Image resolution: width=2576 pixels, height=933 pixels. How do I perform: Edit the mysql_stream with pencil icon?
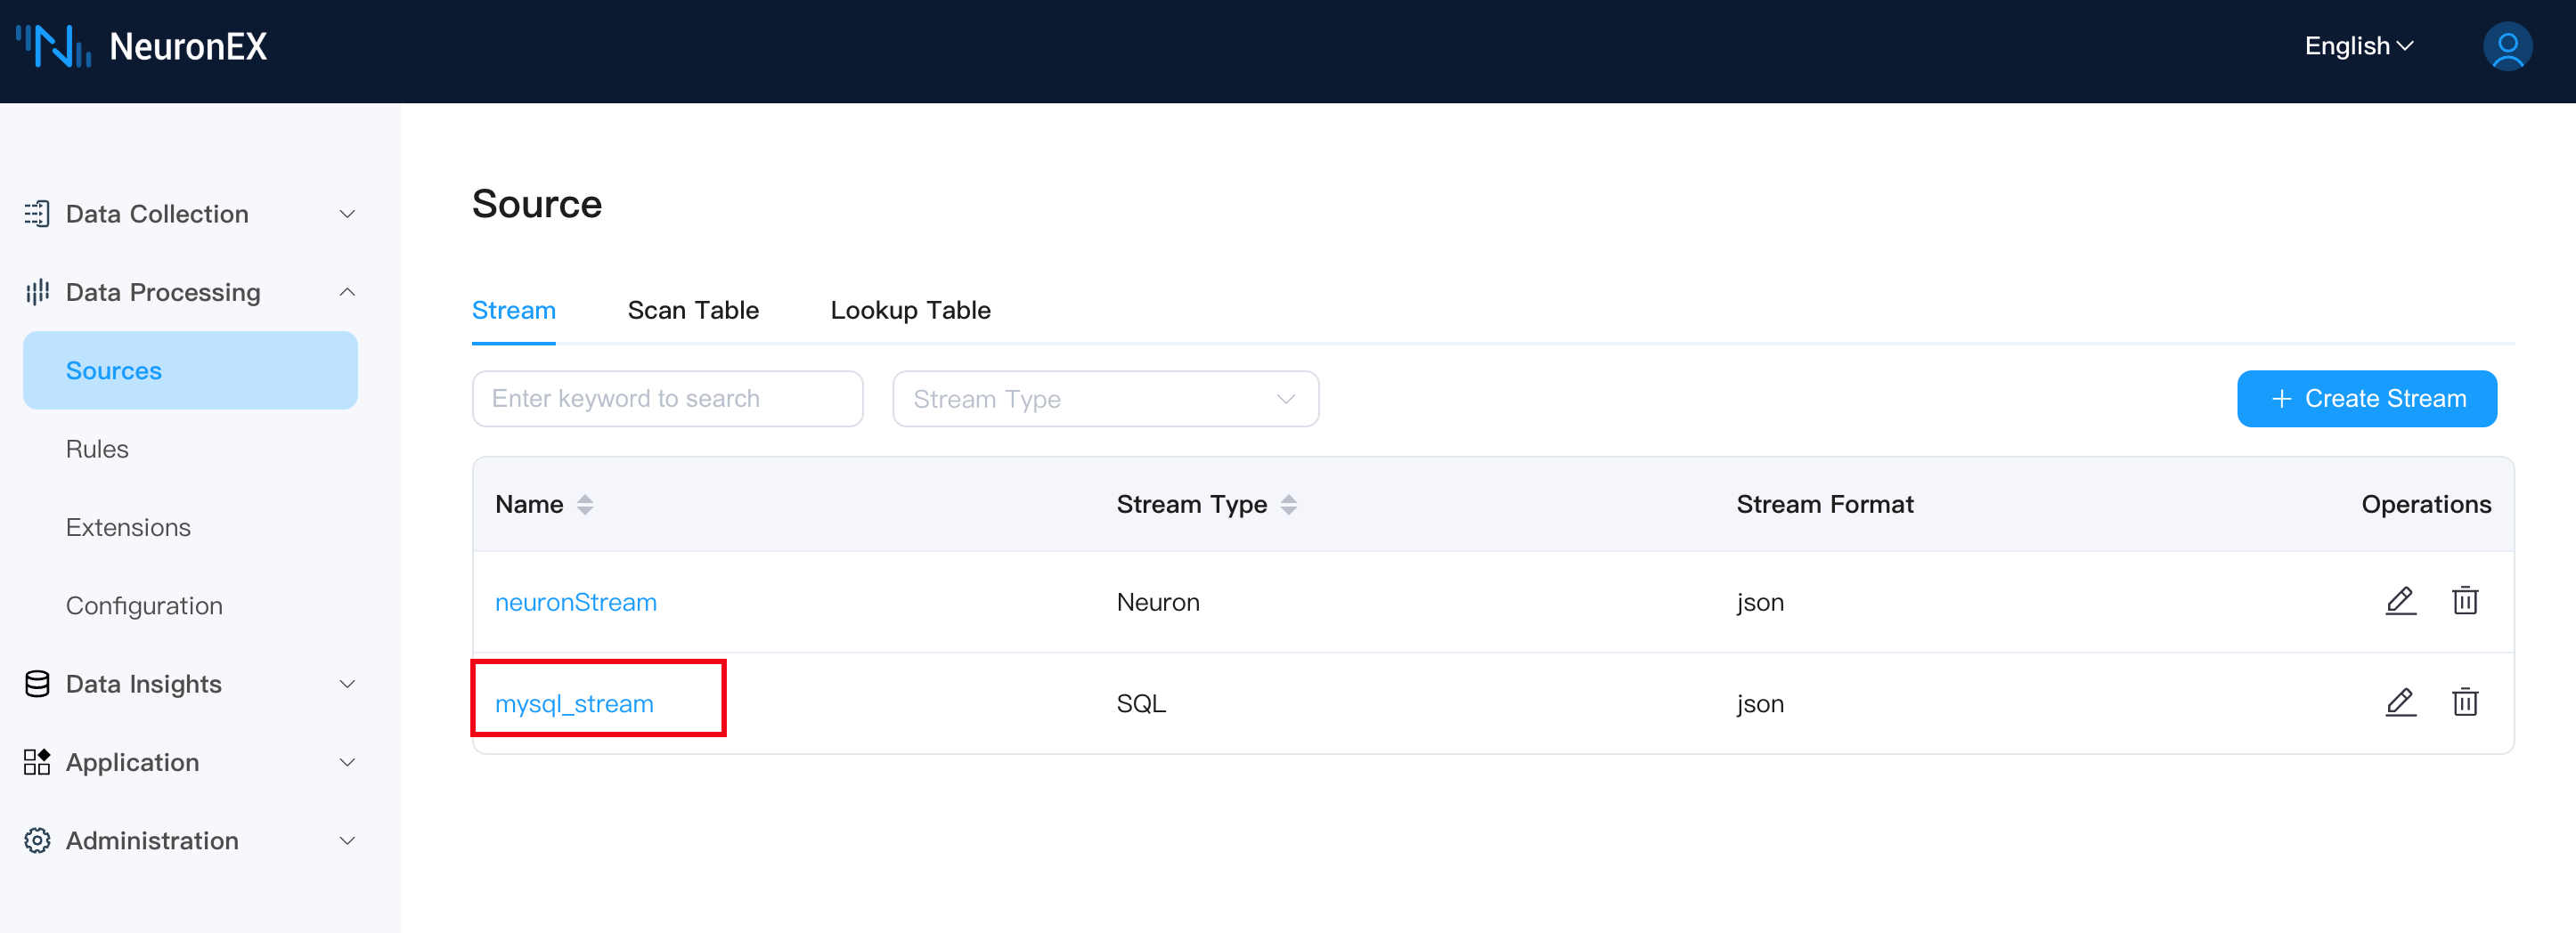coord(2401,702)
